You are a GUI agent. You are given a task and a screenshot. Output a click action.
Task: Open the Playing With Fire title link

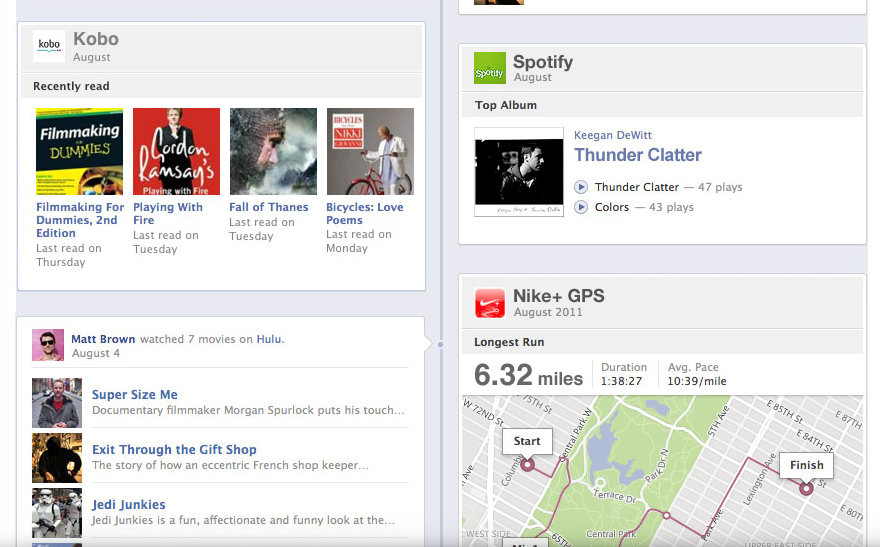pos(168,214)
